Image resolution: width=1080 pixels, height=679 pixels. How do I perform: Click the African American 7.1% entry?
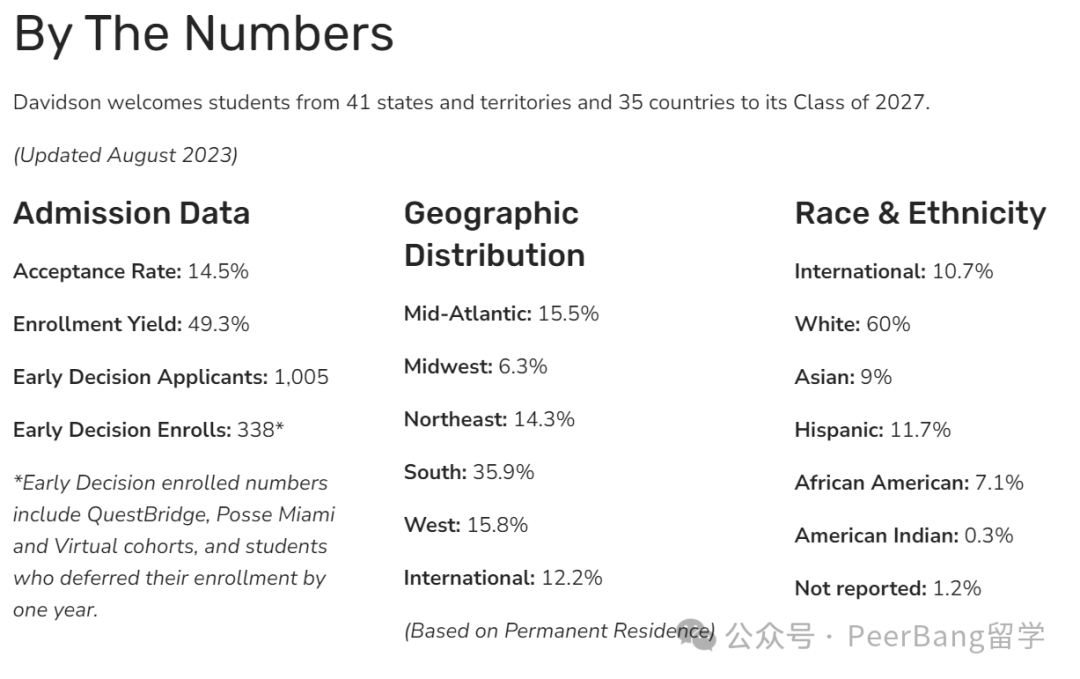click(x=909, y=482)
